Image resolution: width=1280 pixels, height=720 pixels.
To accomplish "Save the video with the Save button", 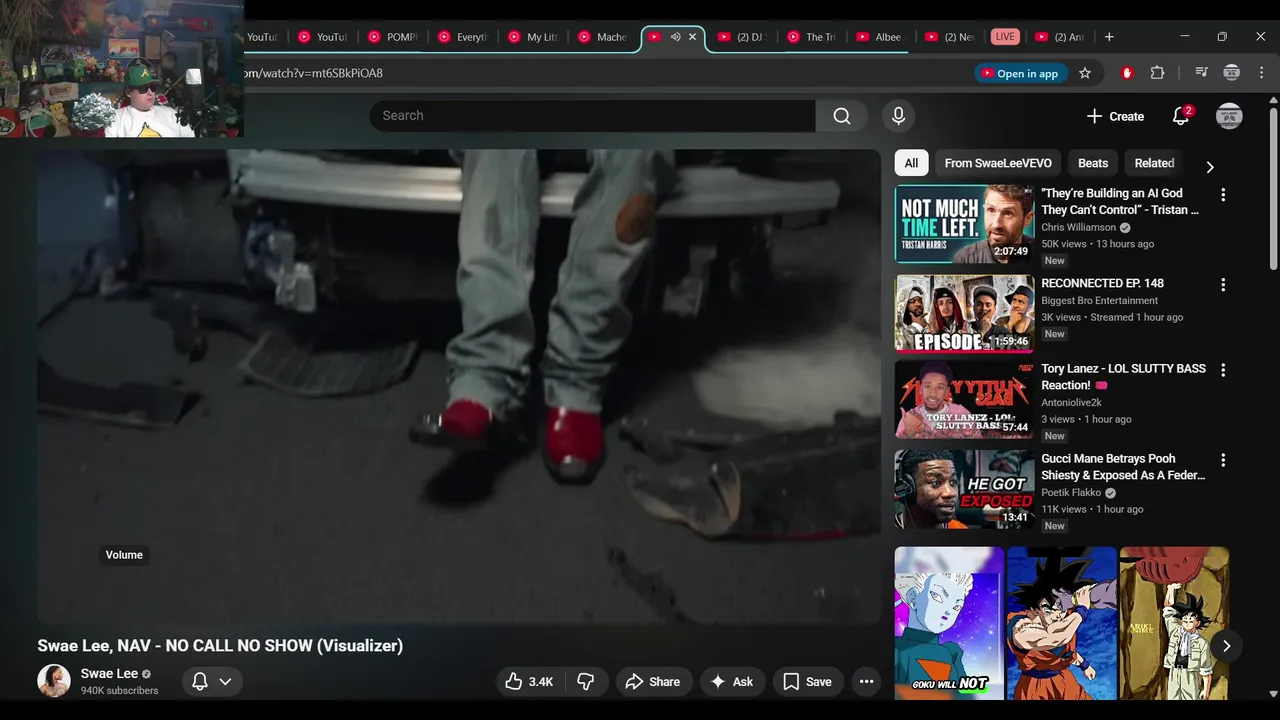I will [x=808, y=682].
